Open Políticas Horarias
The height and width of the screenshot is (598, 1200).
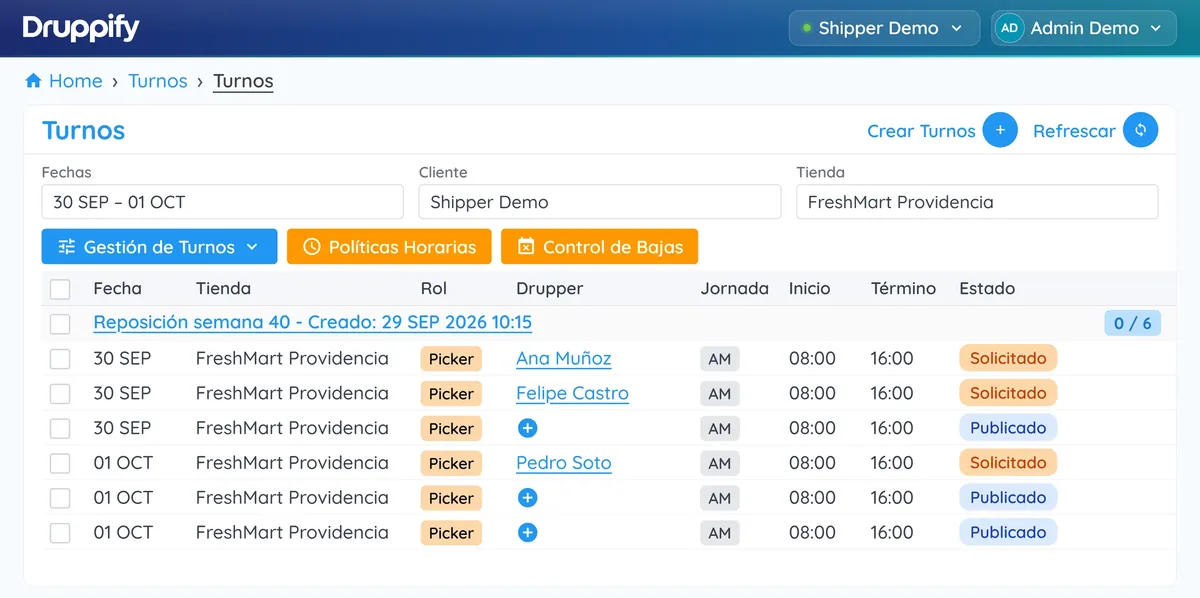(389, 247)
